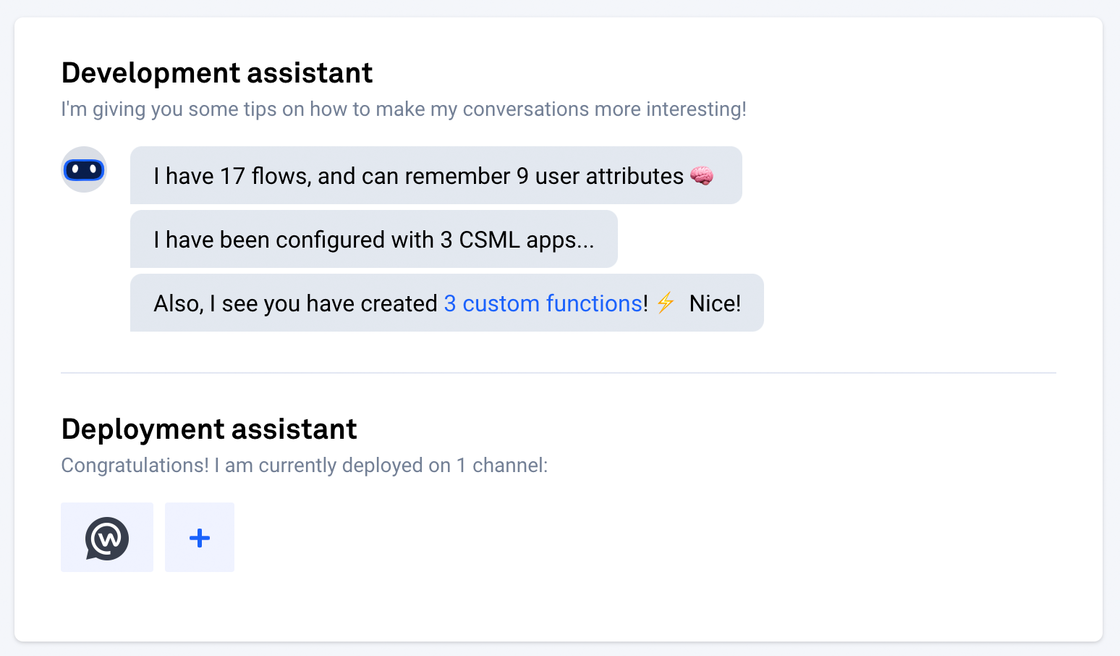1120x656 pixels.
Task: Click the brain emoji in first message
Action: click(x=703, y=176)
